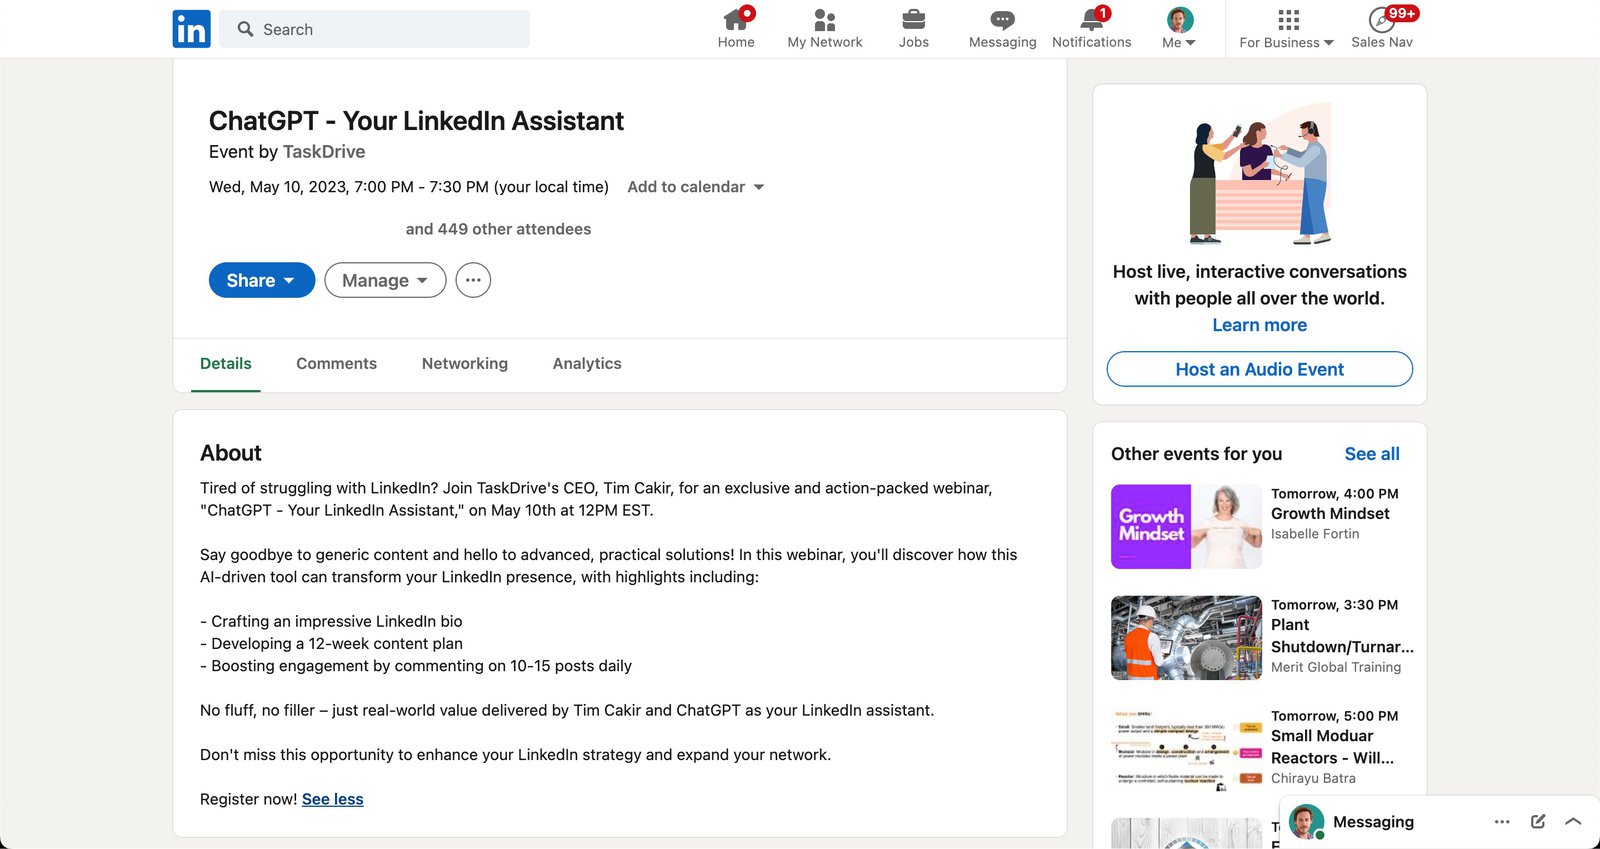Open Messaging panel options ellipsis

pyautogui.click(x=1502, y=822)
